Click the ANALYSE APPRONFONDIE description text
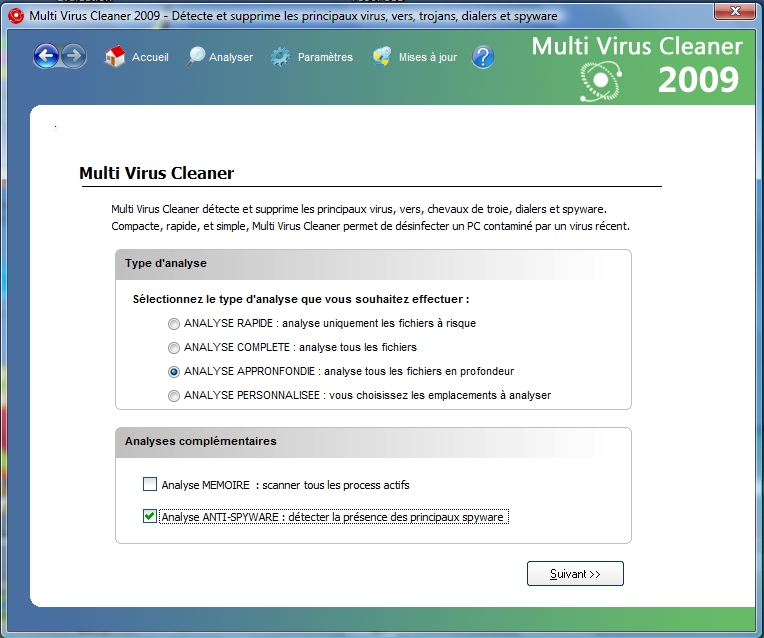The height and width of the screenshot is (638, 764). [348, 371]
